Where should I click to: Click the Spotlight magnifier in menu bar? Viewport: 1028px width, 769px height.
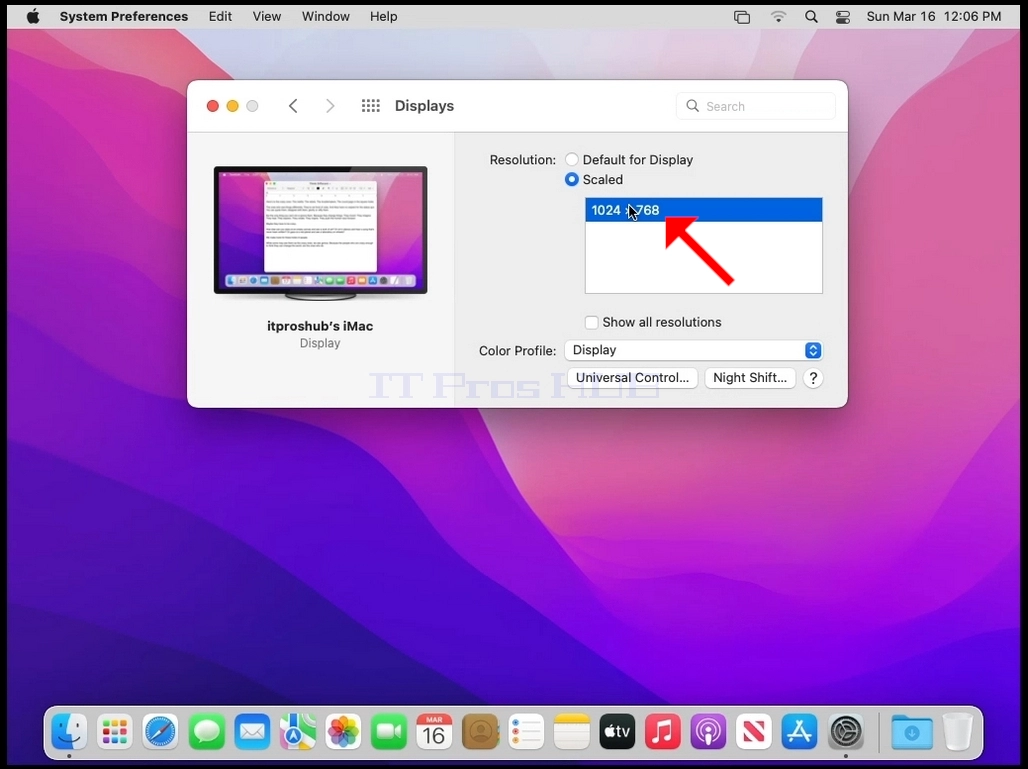811,17
